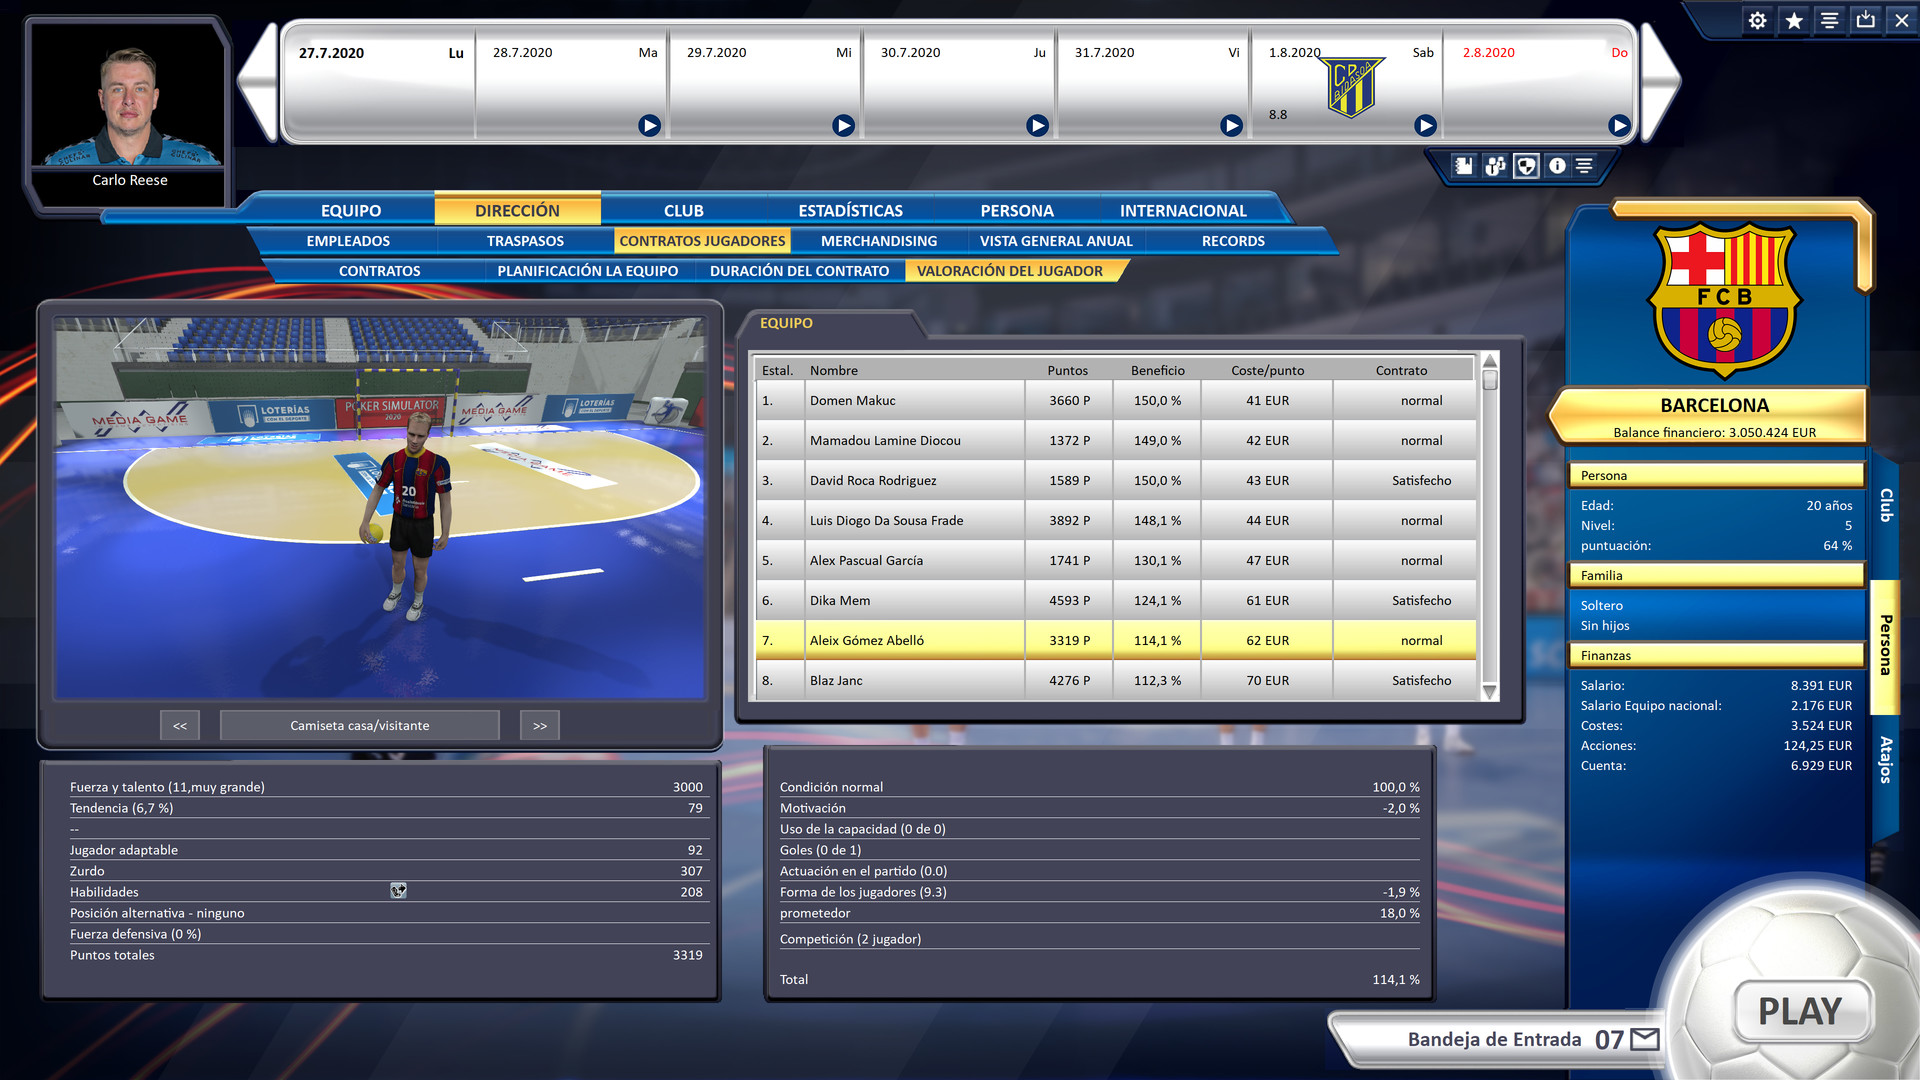Advance calendar with the right arrow
Image resolution: width=1920 pixels, height=1080 pixels.
pos(1660,82)
